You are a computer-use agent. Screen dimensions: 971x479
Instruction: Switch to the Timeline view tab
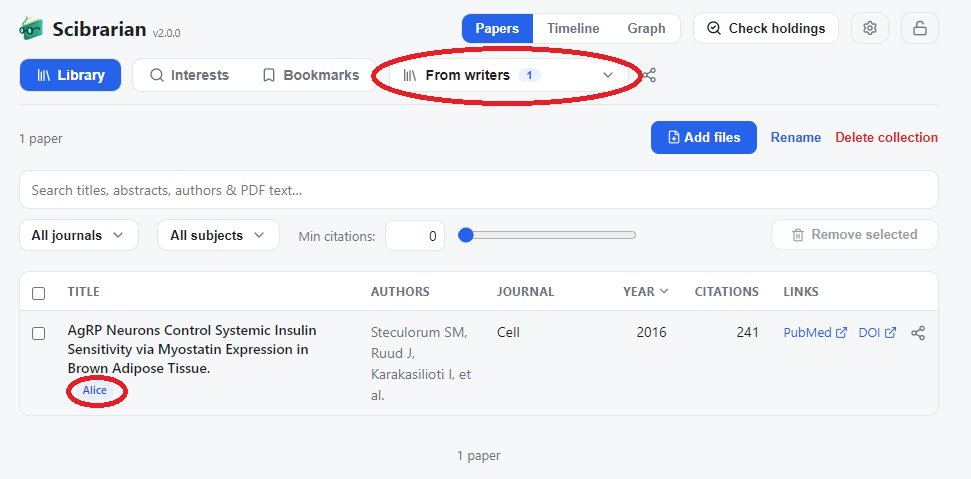click(573, 28)
